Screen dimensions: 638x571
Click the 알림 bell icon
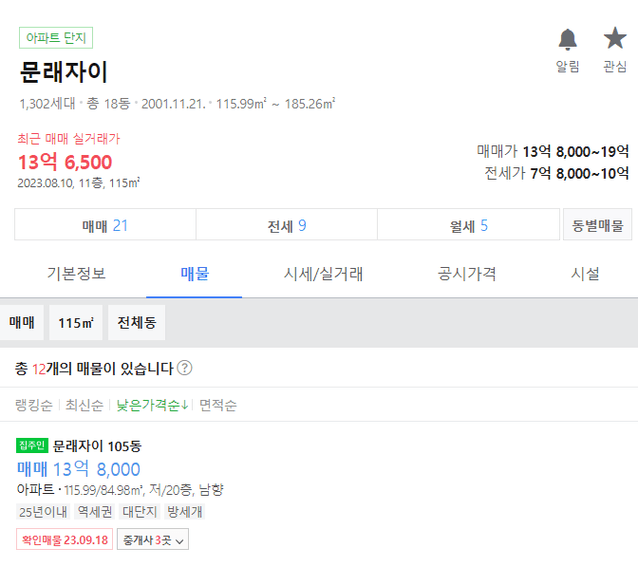point(567,39)
